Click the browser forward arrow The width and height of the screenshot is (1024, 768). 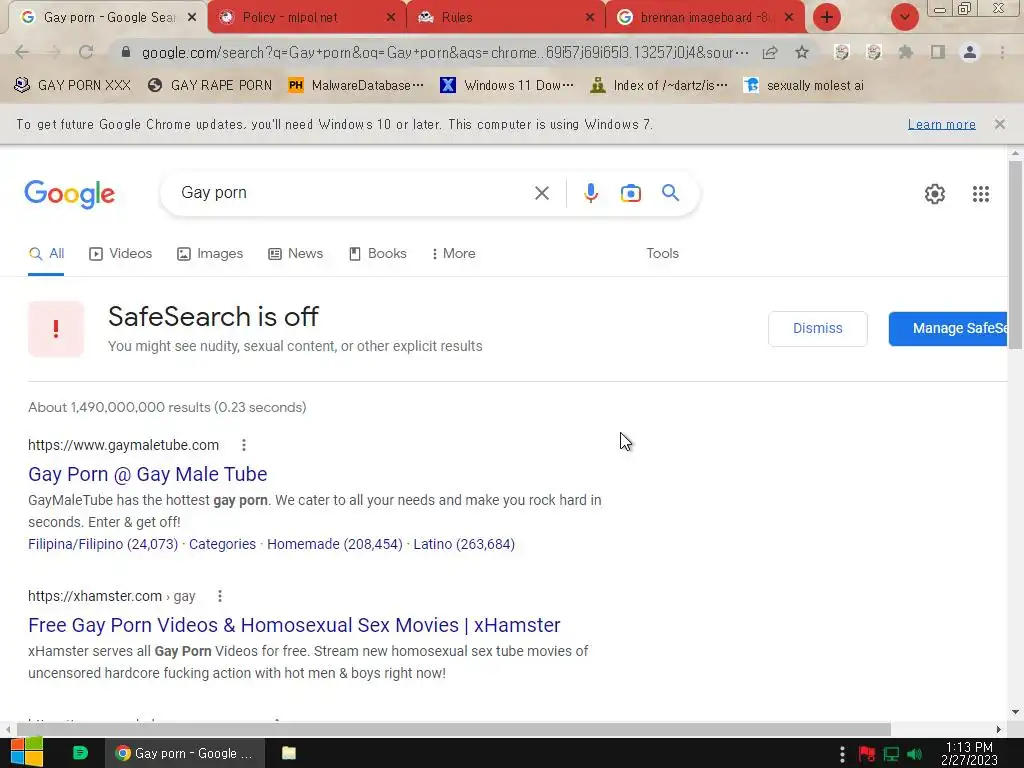click(54, 52)
